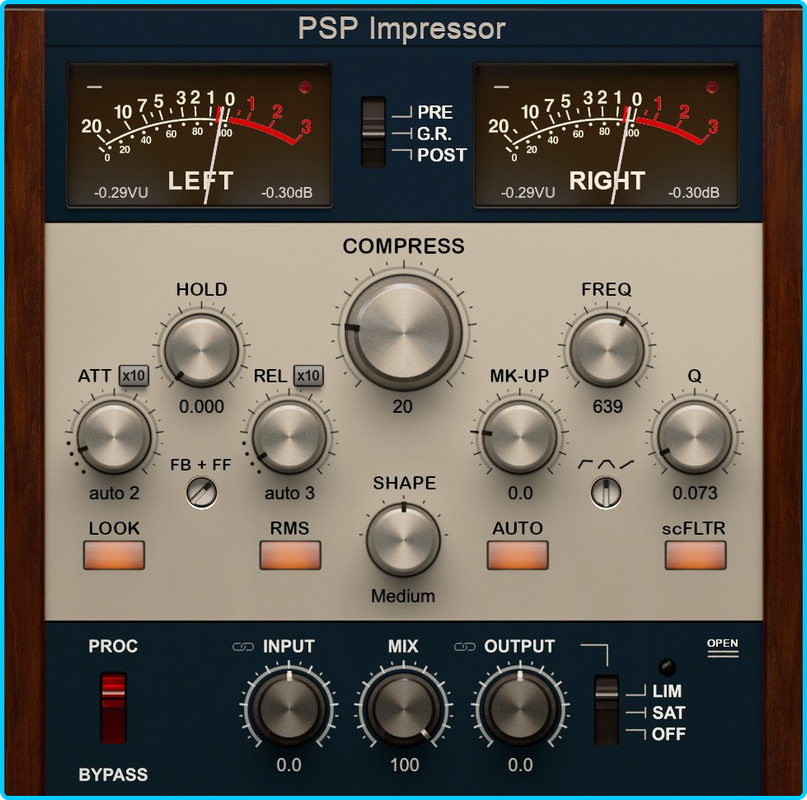Click the Q knob
807x800 pixels.
[x=694, y=437]
